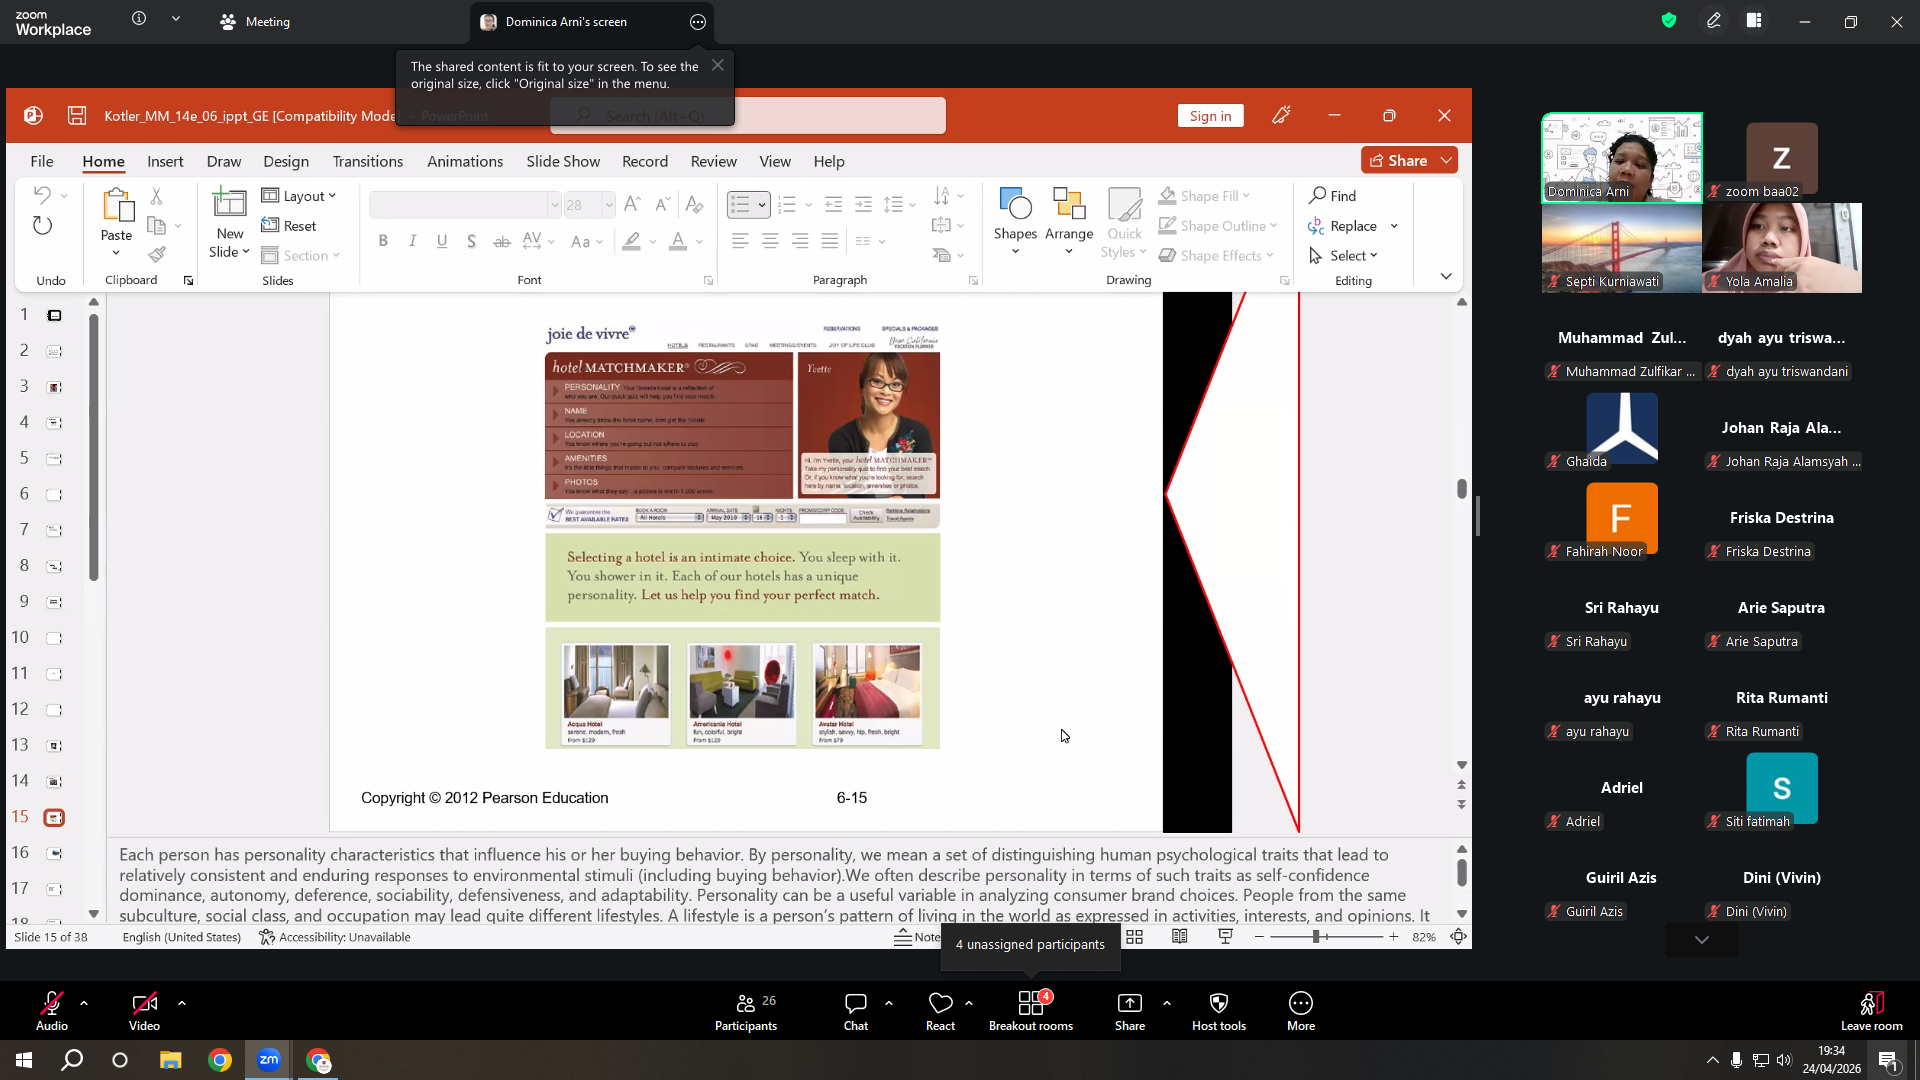
Task: Click the New Slide icon
Action: [229, 204]
